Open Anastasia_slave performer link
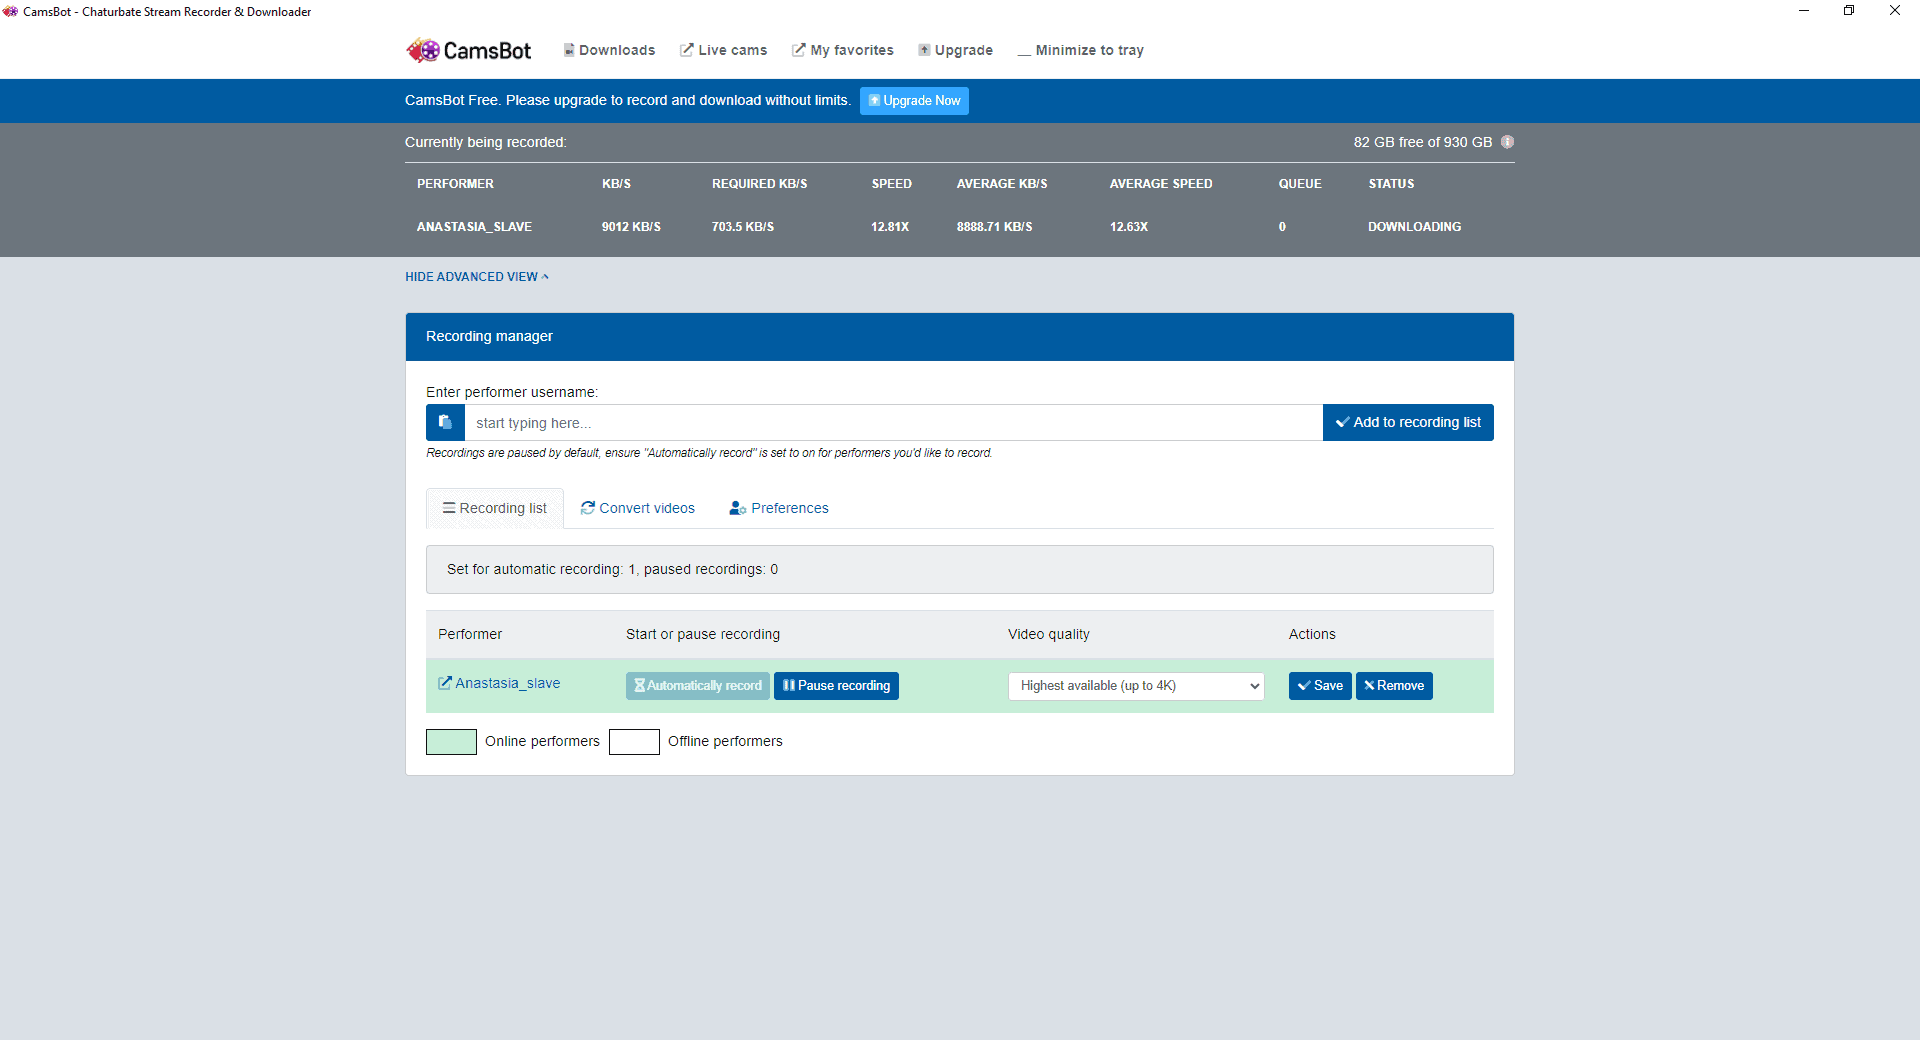Viewport: 1920px width, 1040px height. point(499,683)
